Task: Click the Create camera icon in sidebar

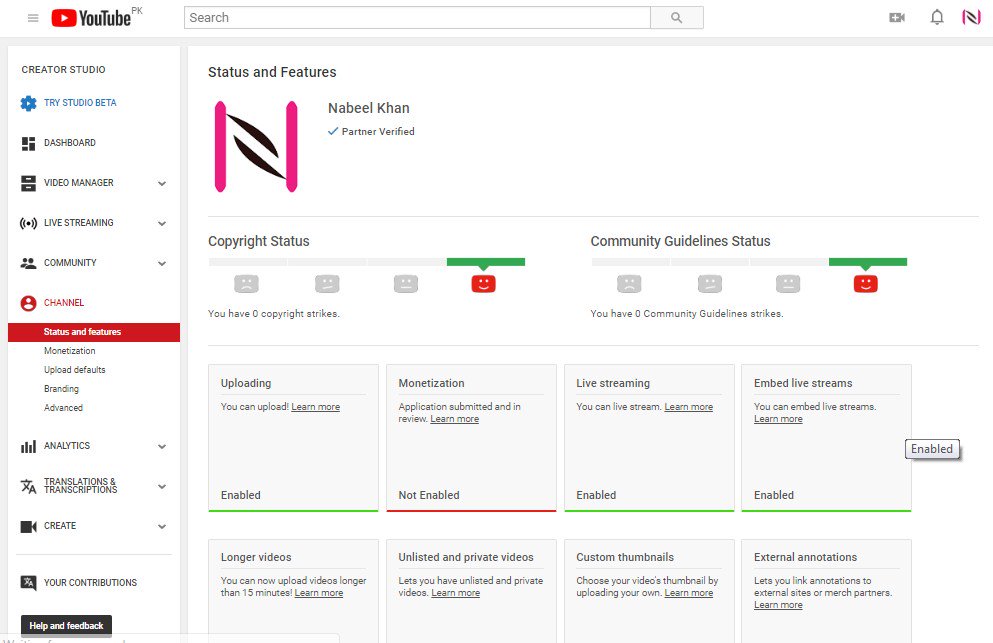Action: click(28, 526)
